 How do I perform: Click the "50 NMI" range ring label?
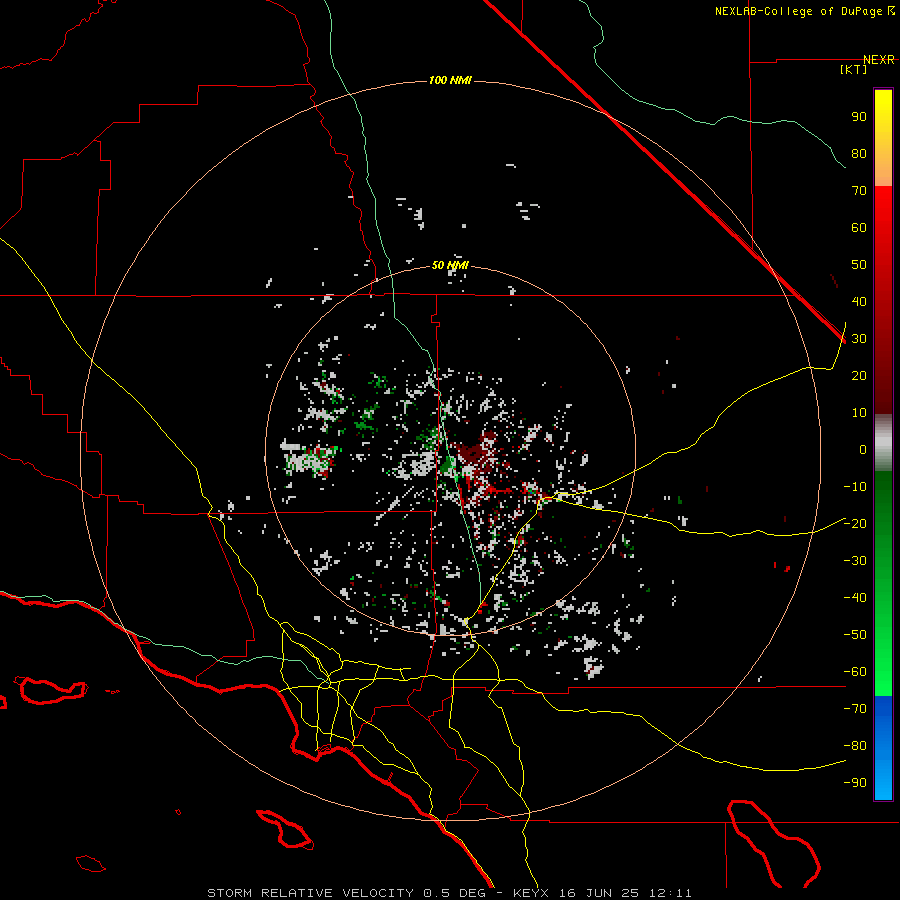[x=450, y=265]
